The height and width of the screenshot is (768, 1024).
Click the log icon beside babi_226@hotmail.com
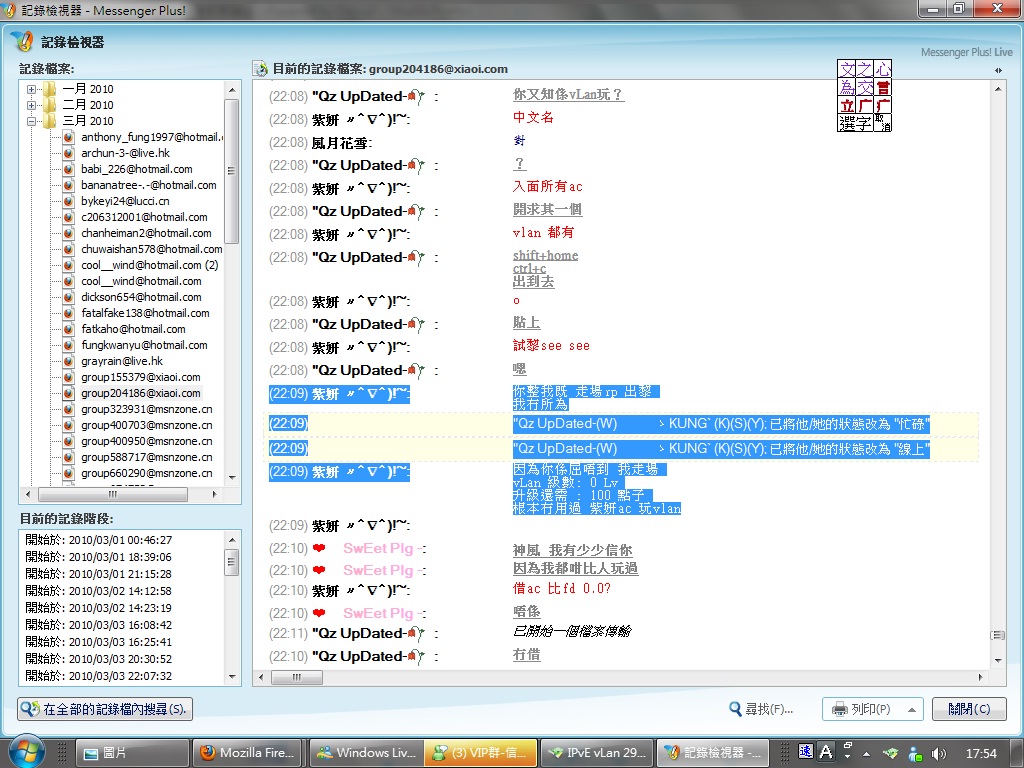point(68,169)
